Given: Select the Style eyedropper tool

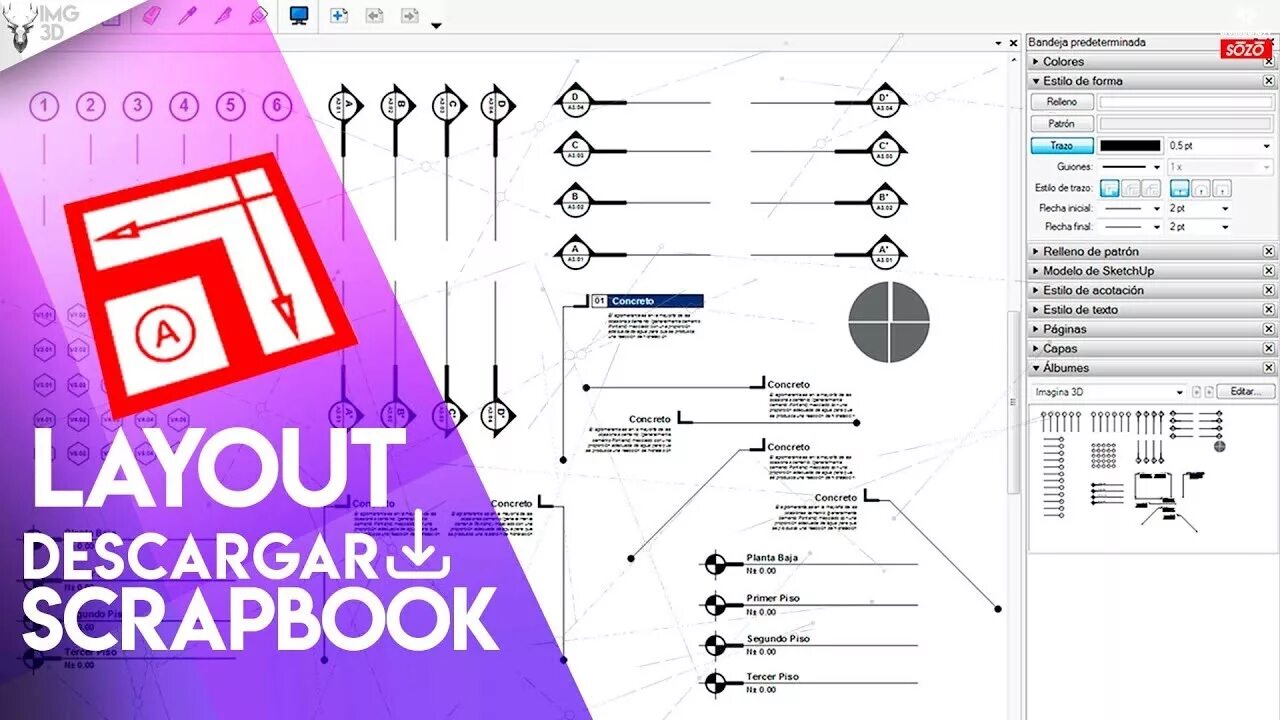Looking at the screenshot, I should pyautogui.click(x=187, y=16).
